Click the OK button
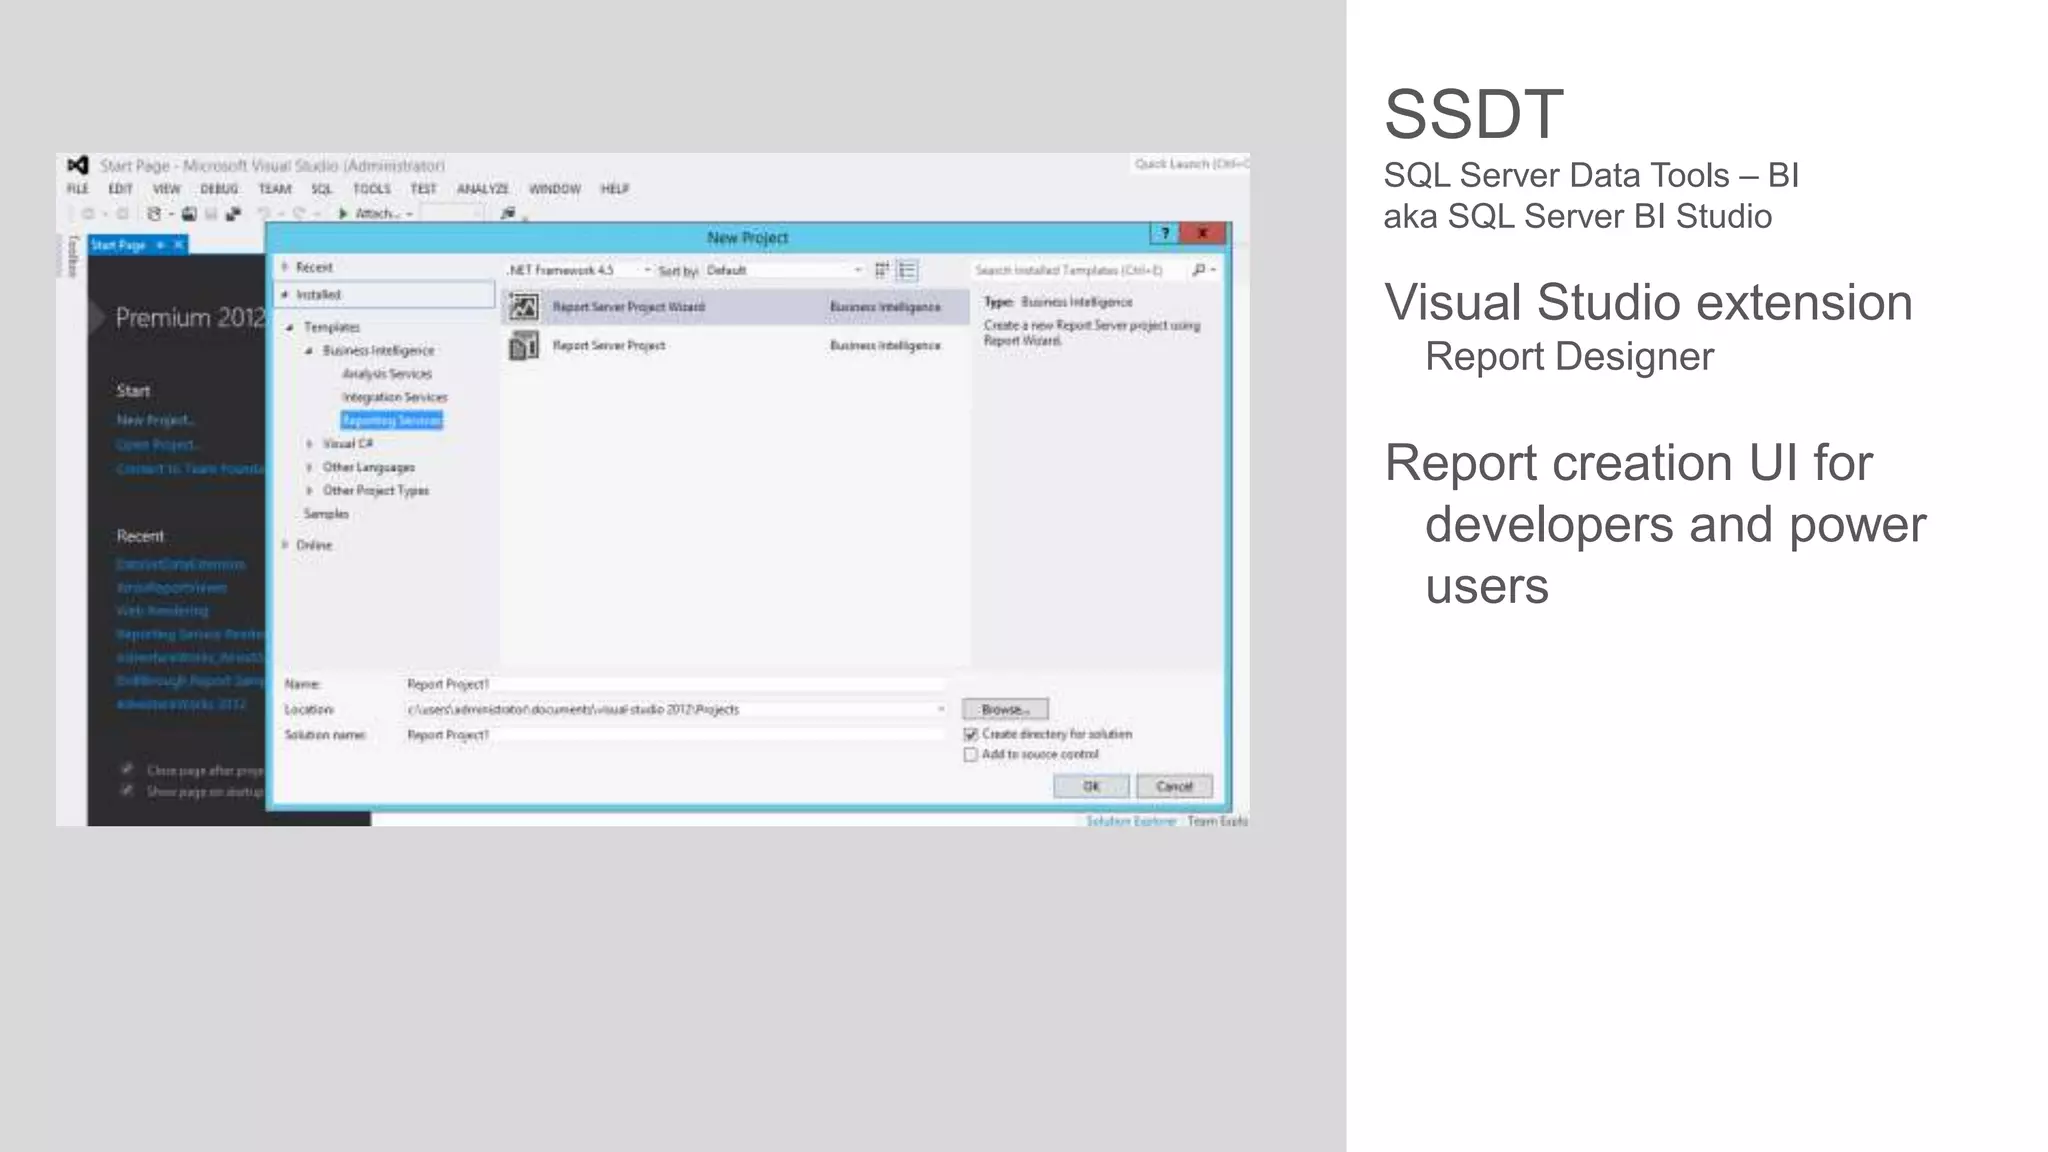Screen dimensions: 2048x1152 (1092, 786)
